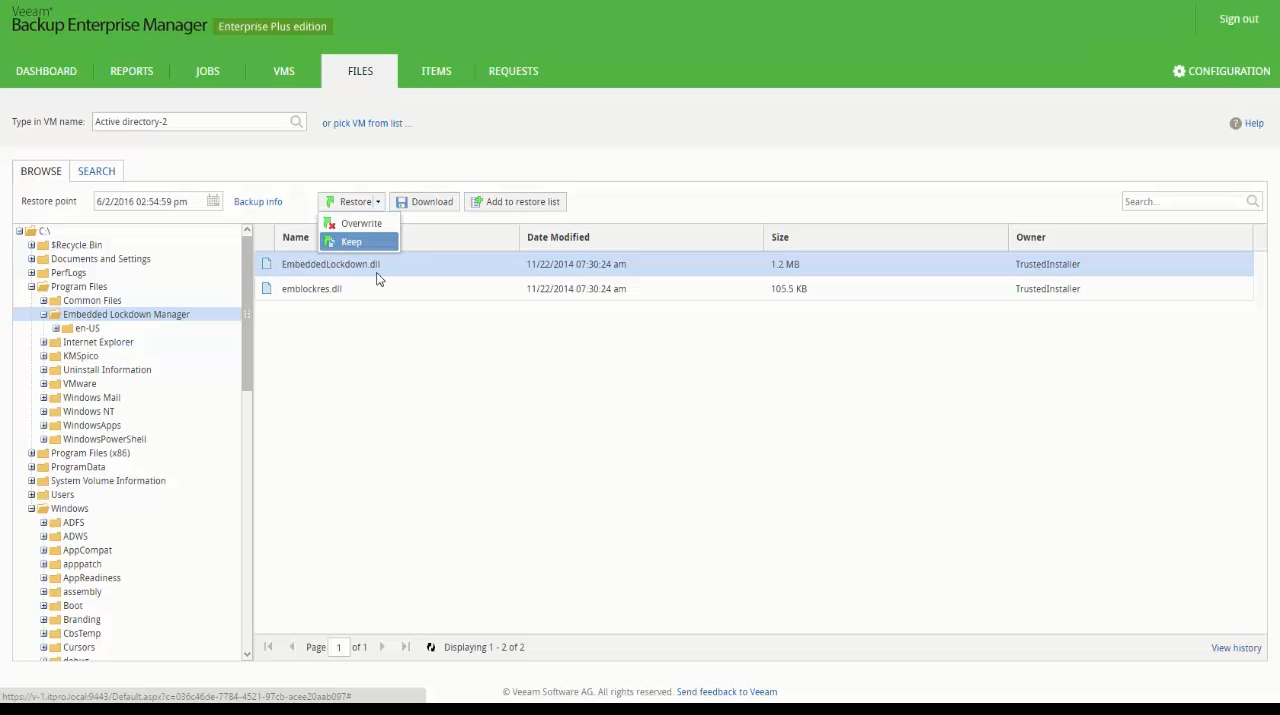Click Add to restore list button
1280x715 pixels.
(x=515, y=202)
